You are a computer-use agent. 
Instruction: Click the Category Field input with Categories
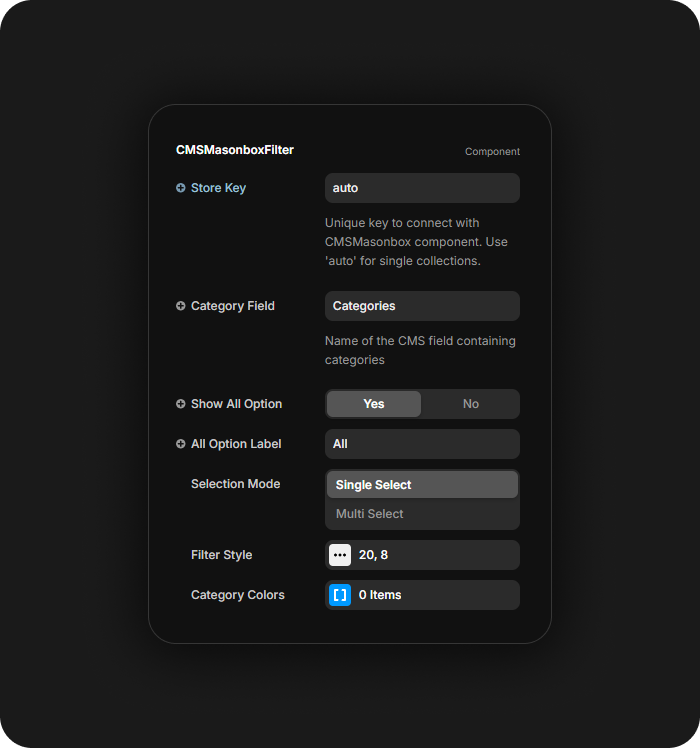(422, 306)
